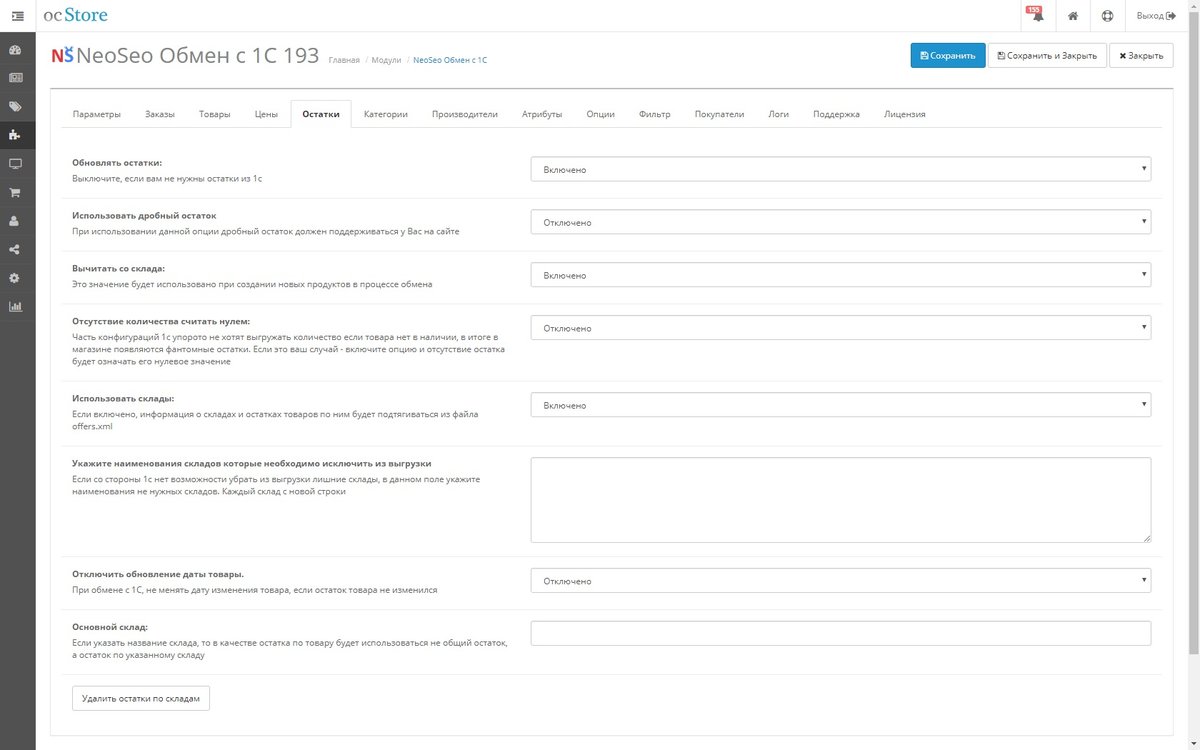Open Использовать дробный остаток dropdown
Image resolution: width=1200 pixels, height=750 pixels.
[841, 222]
